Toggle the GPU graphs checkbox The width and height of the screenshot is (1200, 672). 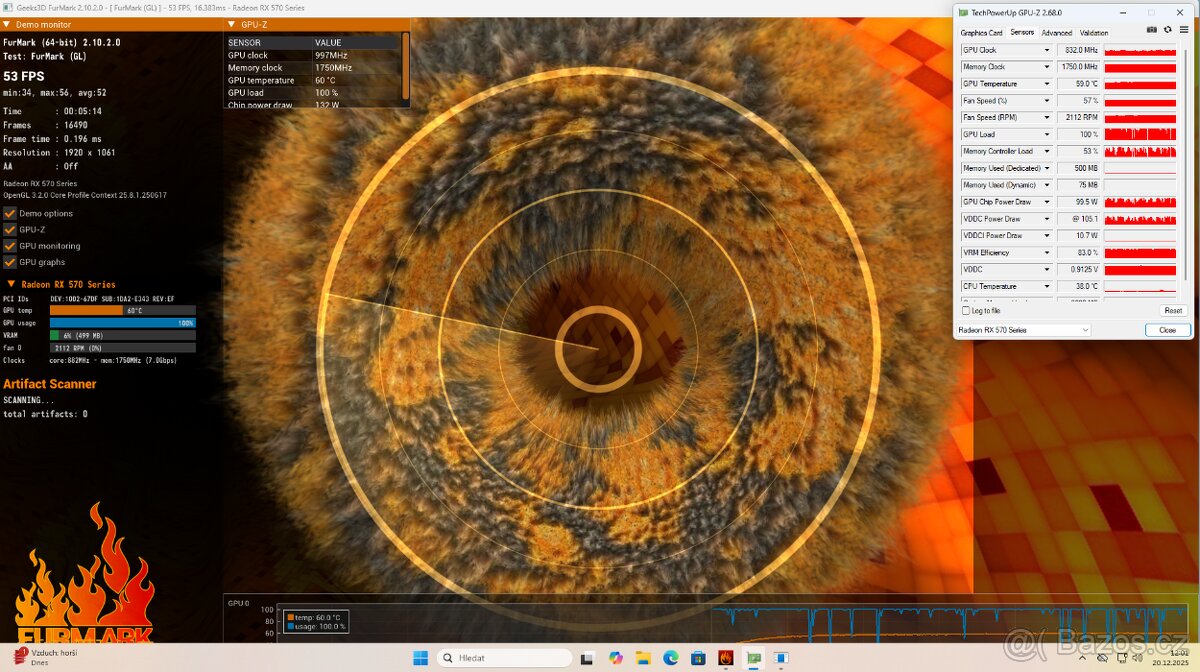coord(10,262)
